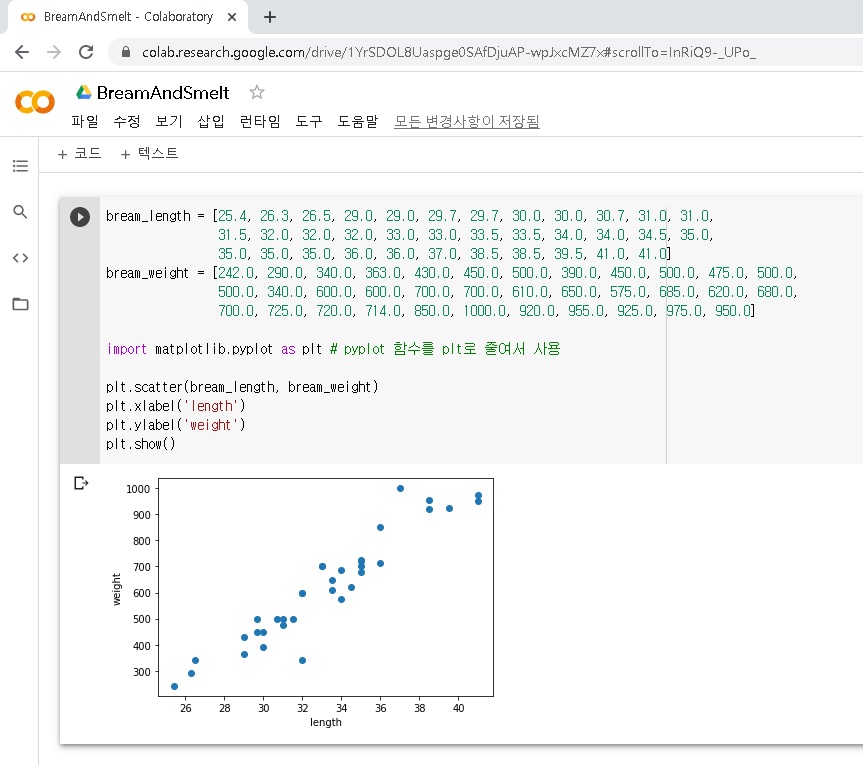The image size is (863, 765).
Task: Open the code snippets panel
Action: pyautogui.click(x=20, y=258)
